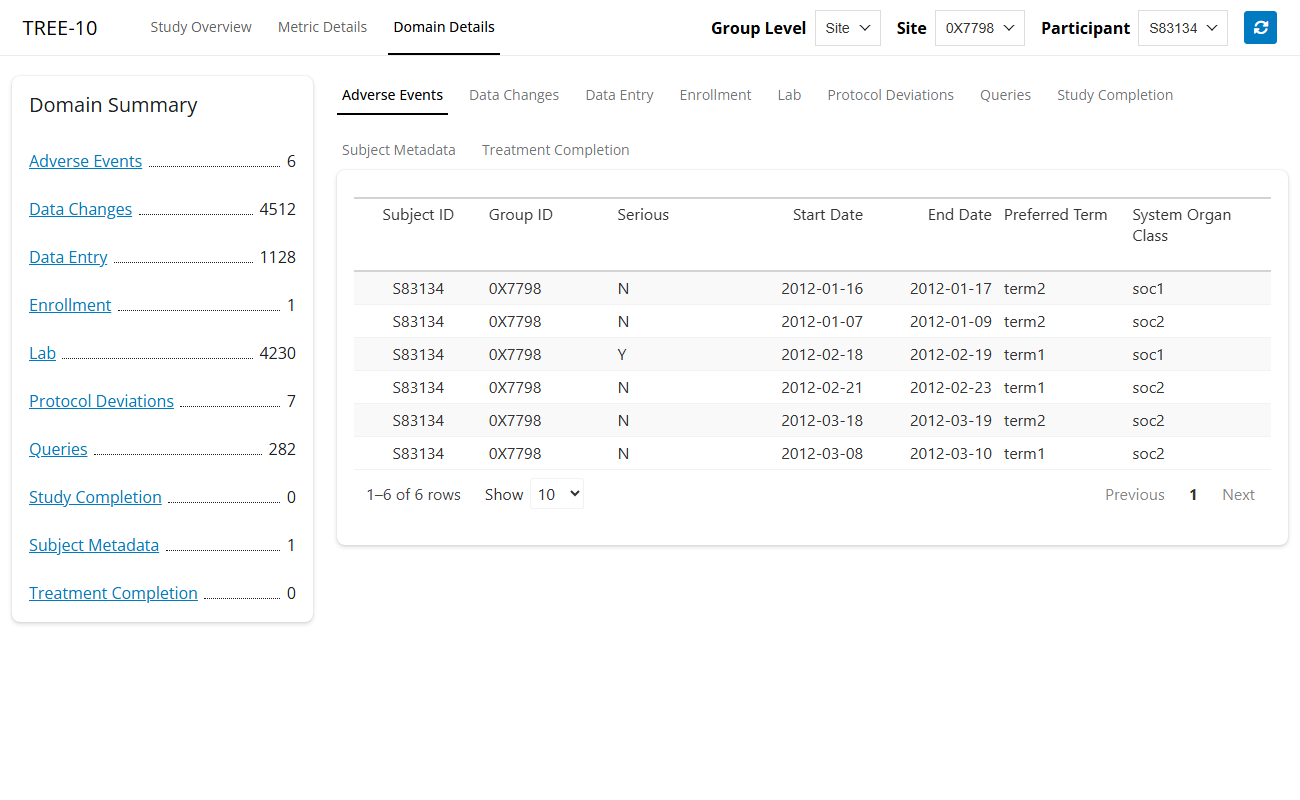Open the Protocol Deviations domain tab

[890, 95]
